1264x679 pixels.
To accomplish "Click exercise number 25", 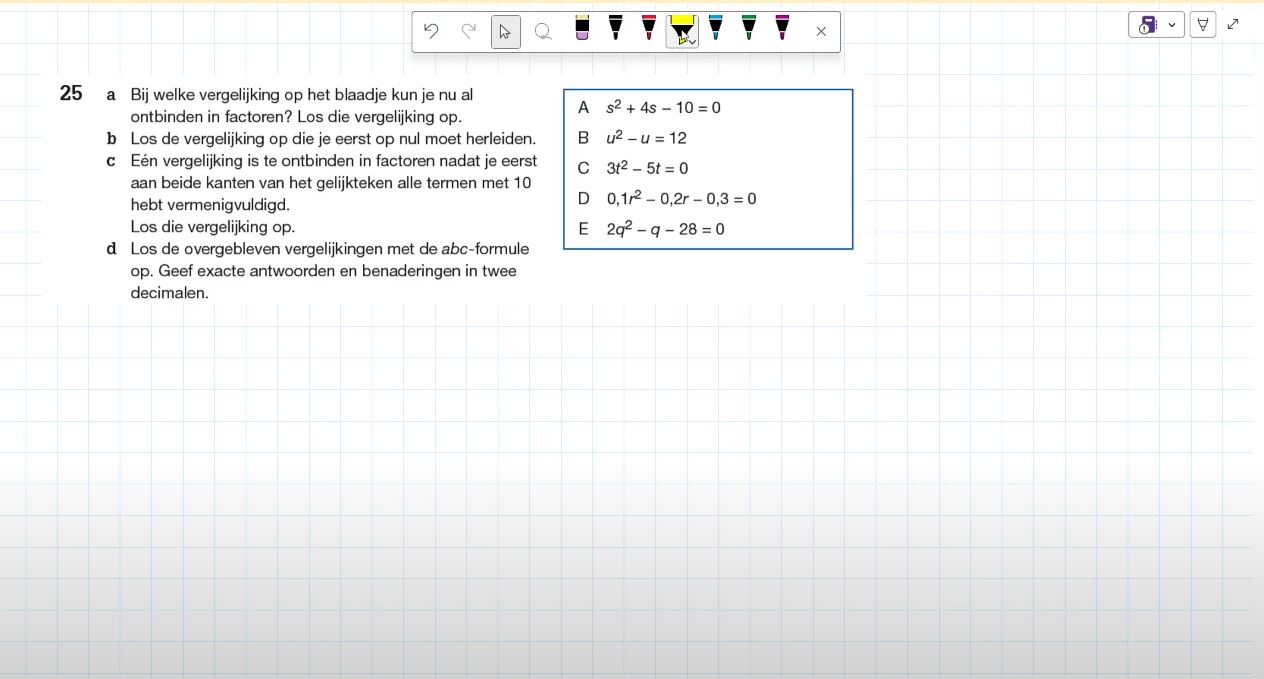I will click(x=71, y=94).
